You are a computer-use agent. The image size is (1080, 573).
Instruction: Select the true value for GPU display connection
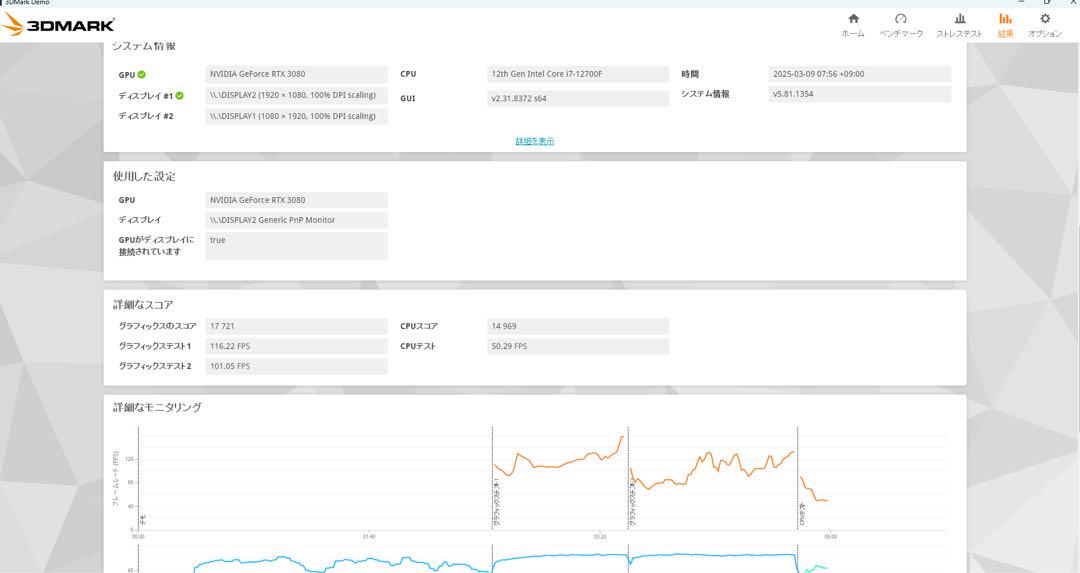(x=297, y=246)
